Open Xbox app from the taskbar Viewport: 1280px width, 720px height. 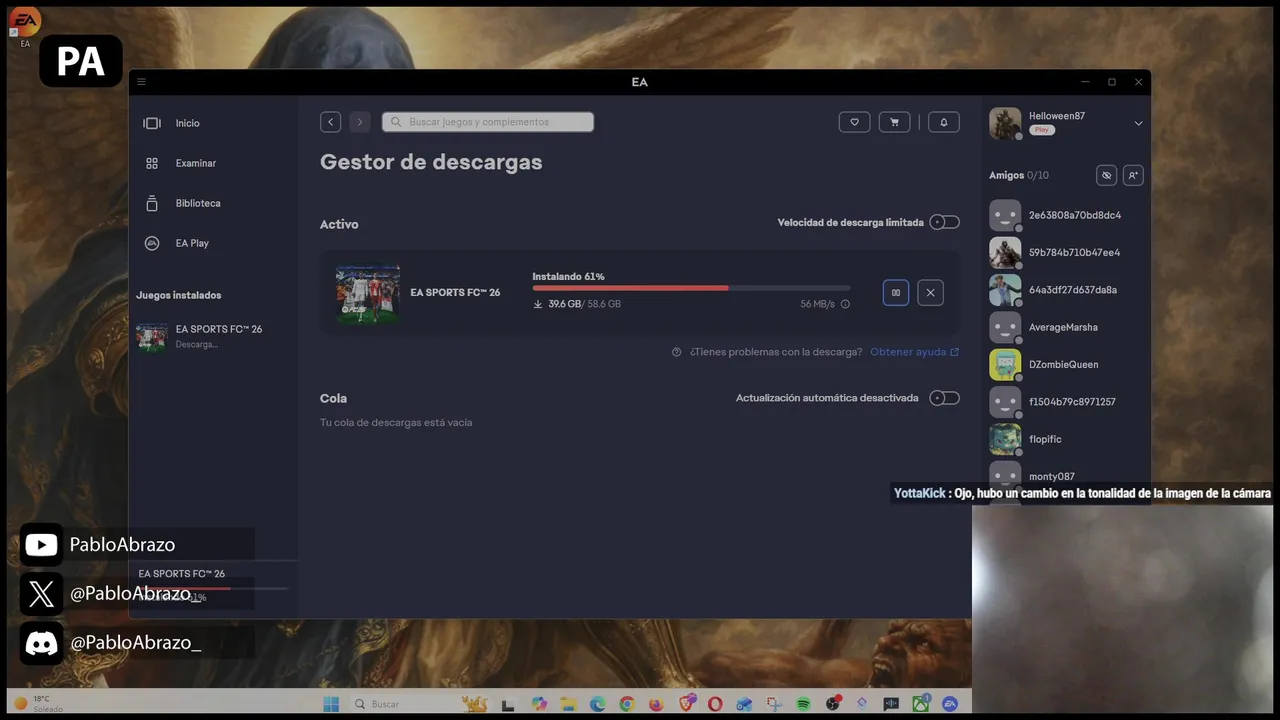point(921,704)
